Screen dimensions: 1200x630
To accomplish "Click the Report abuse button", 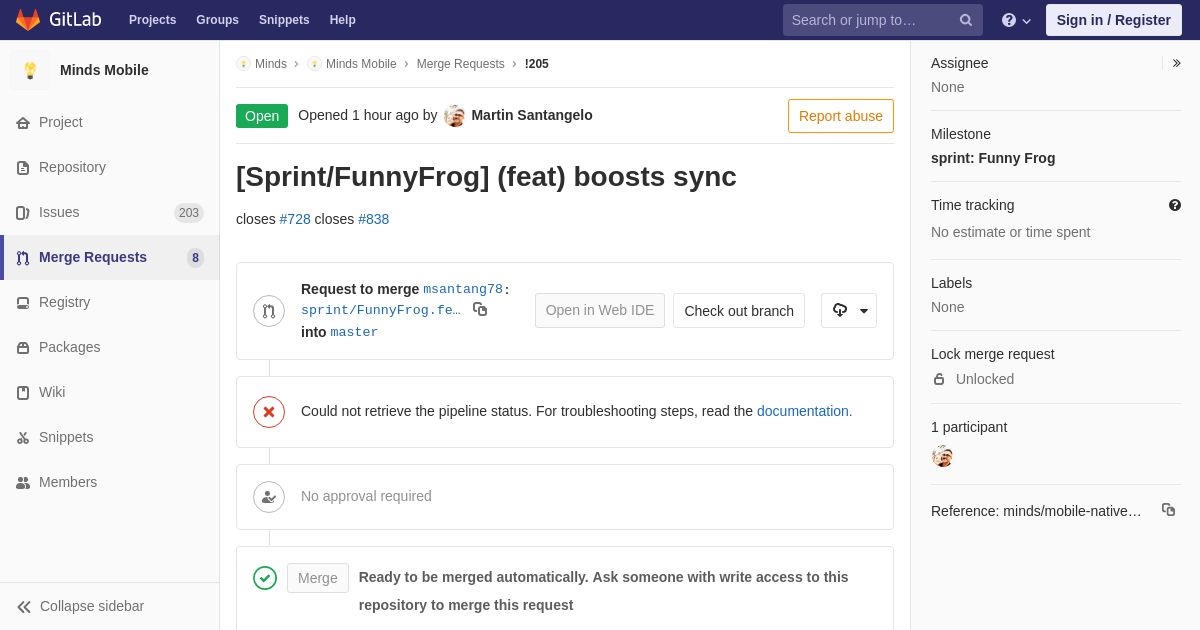I will [841, 116].
